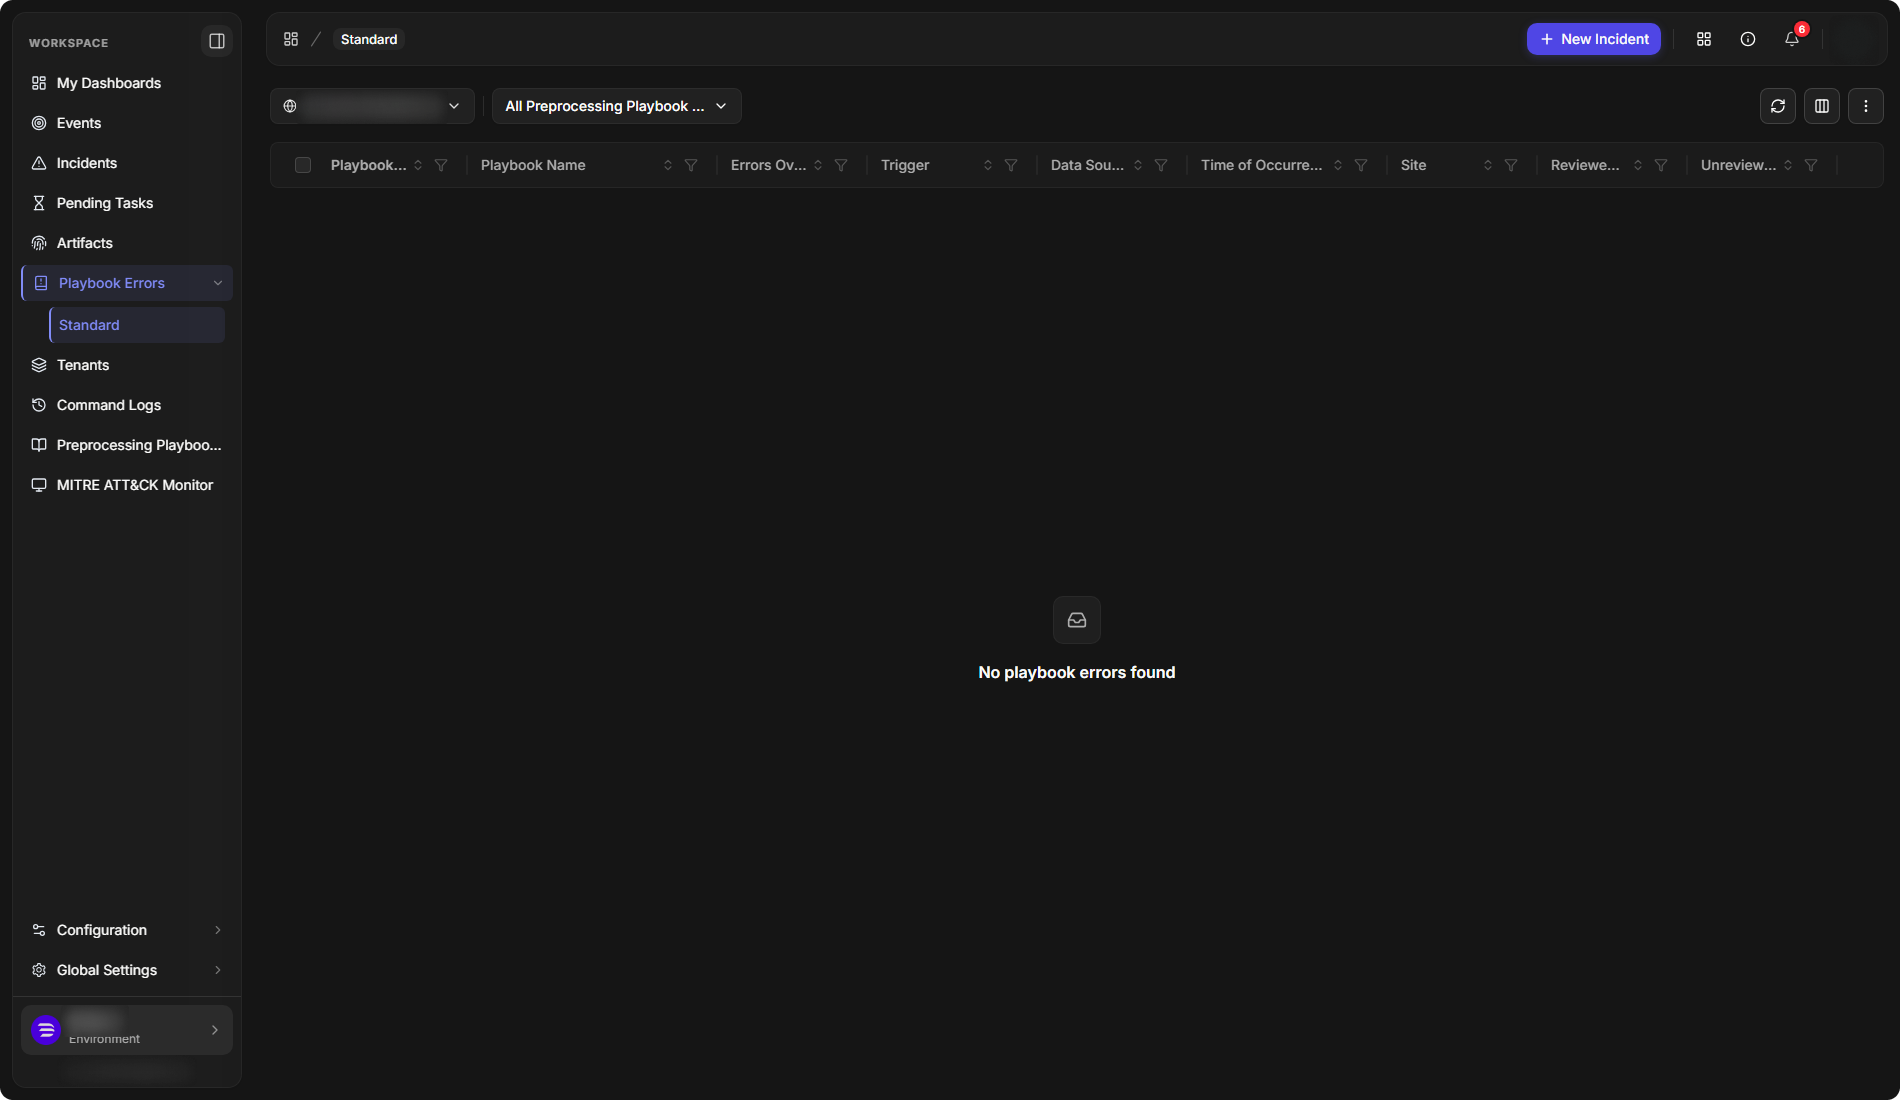
Task: Open Pending Tasks
Action: (127, 203)
